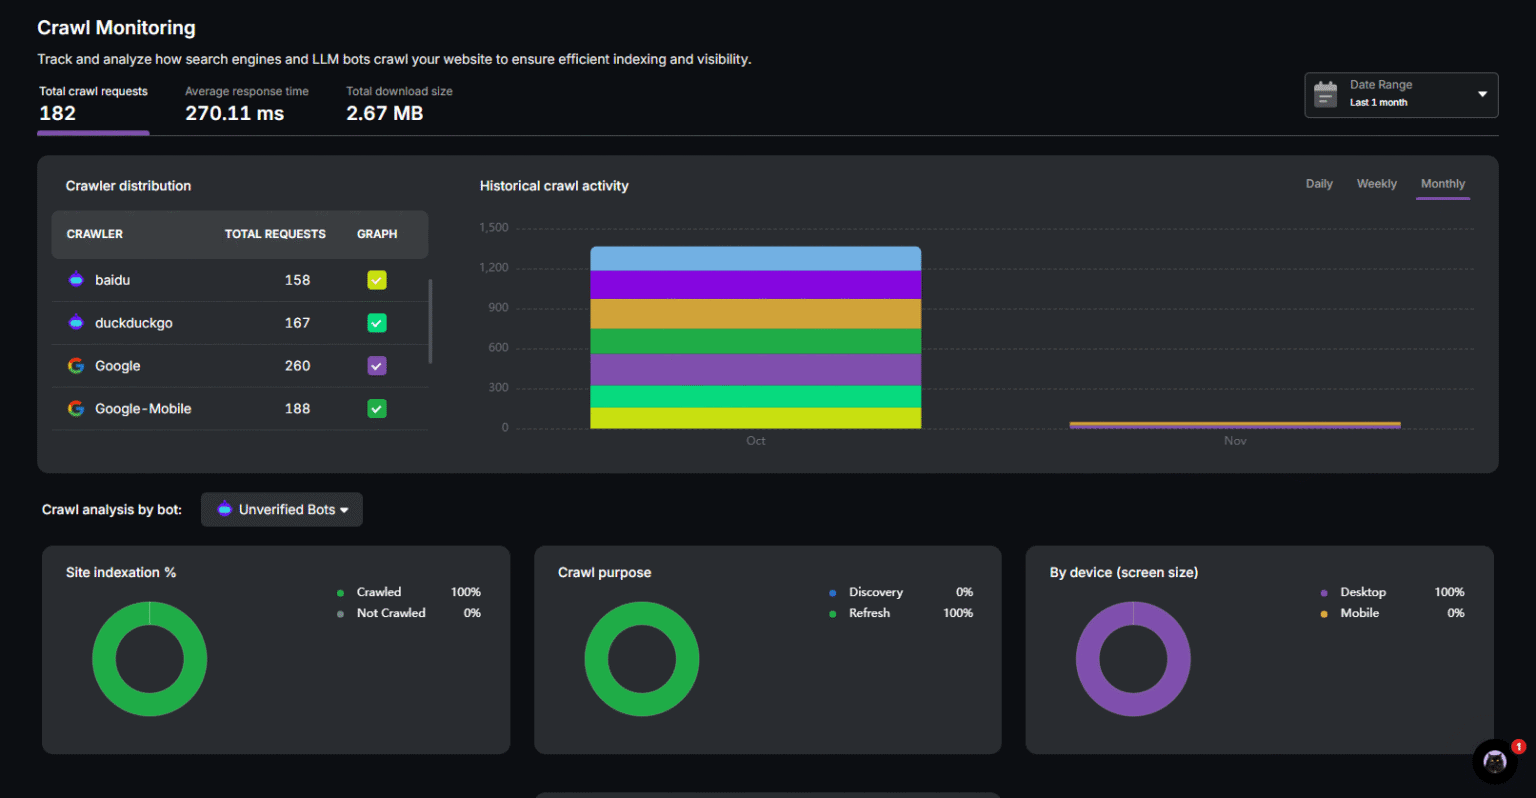Select the Total crawl requests metric
The height and width of the screenshot is (798, 1536).
click(x=93, y=103)
